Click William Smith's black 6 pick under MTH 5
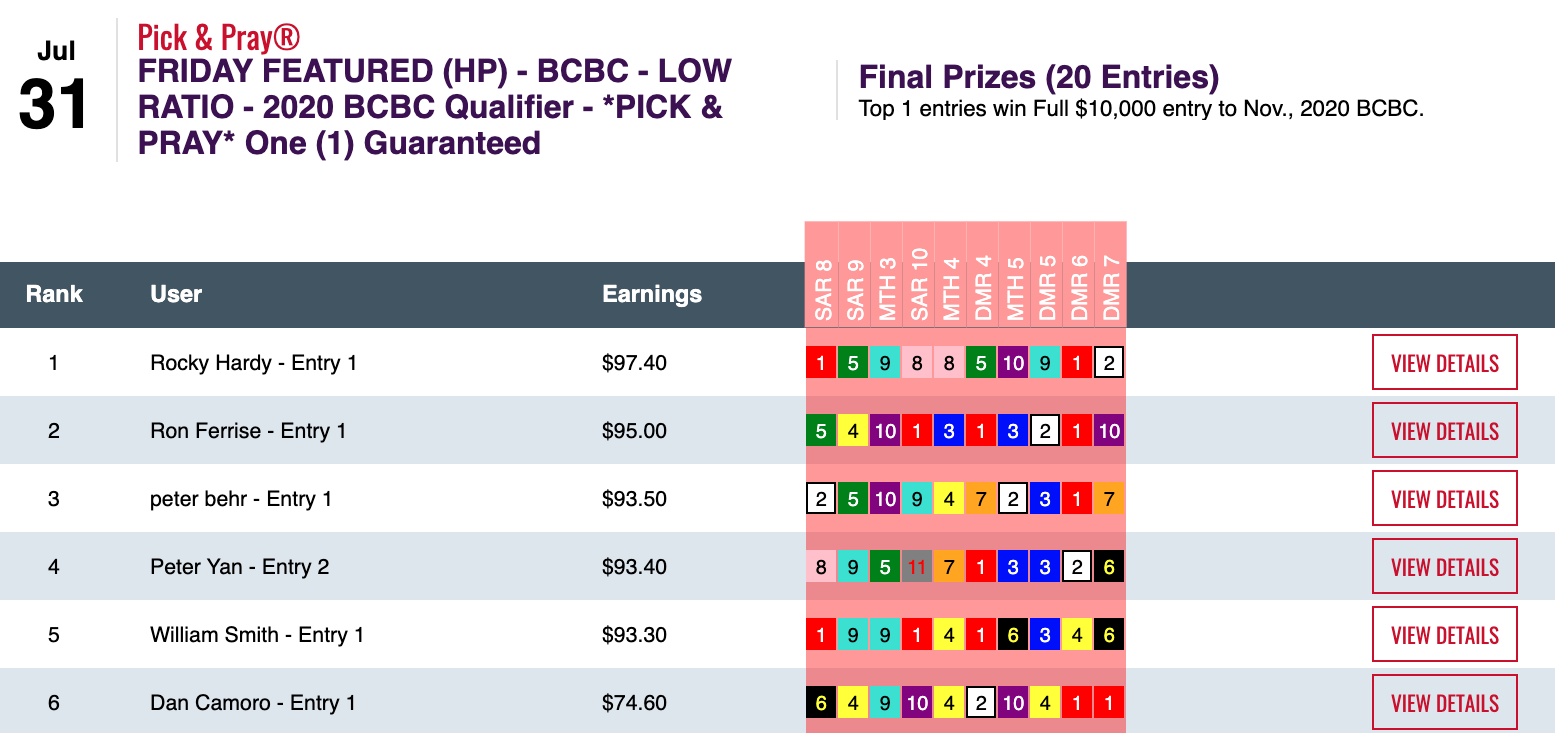Viewport: 1555px width, 733px height. pyautogui.click(x=1013, y=635)
